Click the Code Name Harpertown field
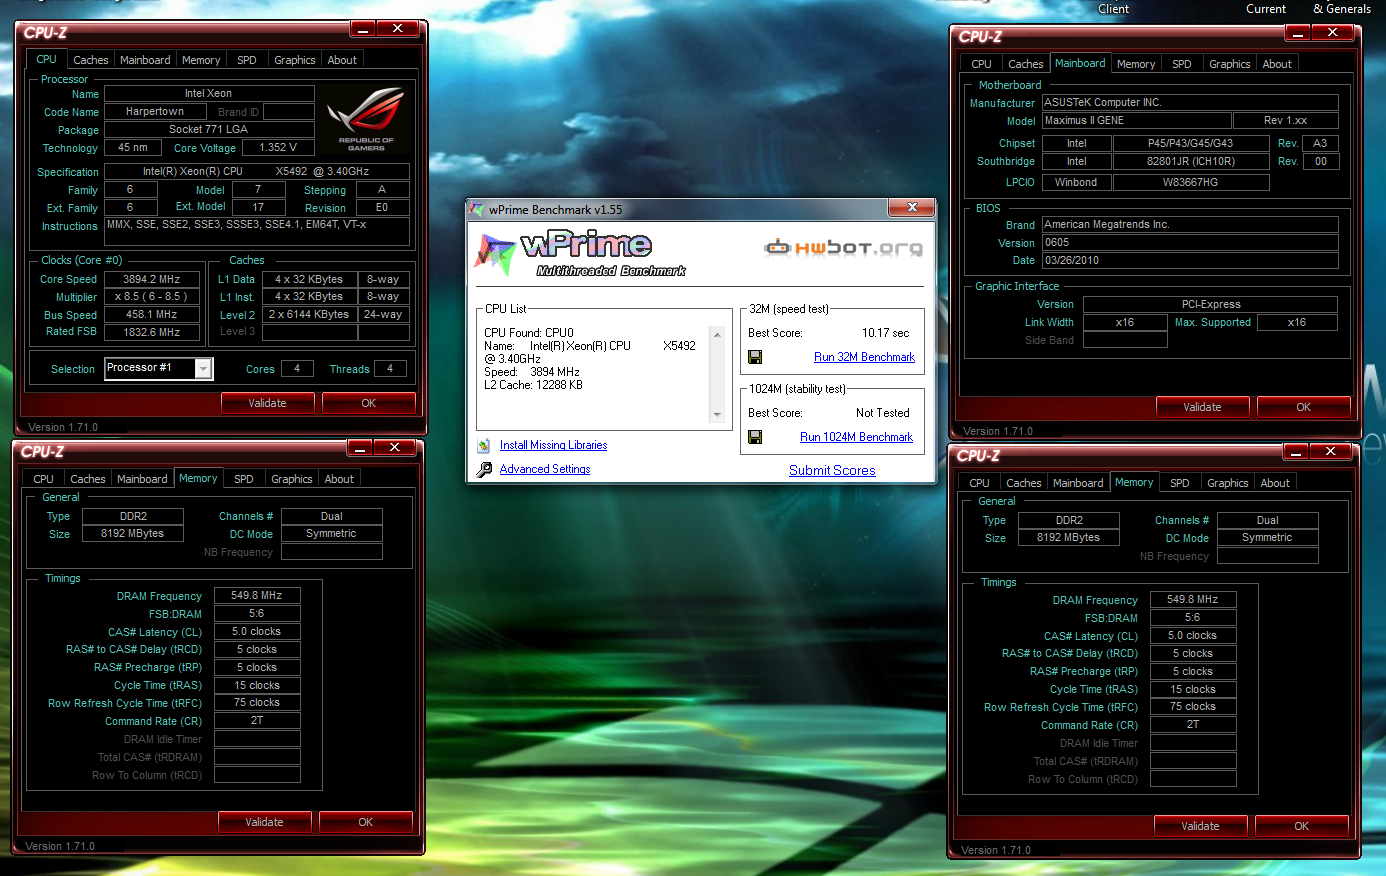The image size is (1386, 876). click(x=155, y=112)
